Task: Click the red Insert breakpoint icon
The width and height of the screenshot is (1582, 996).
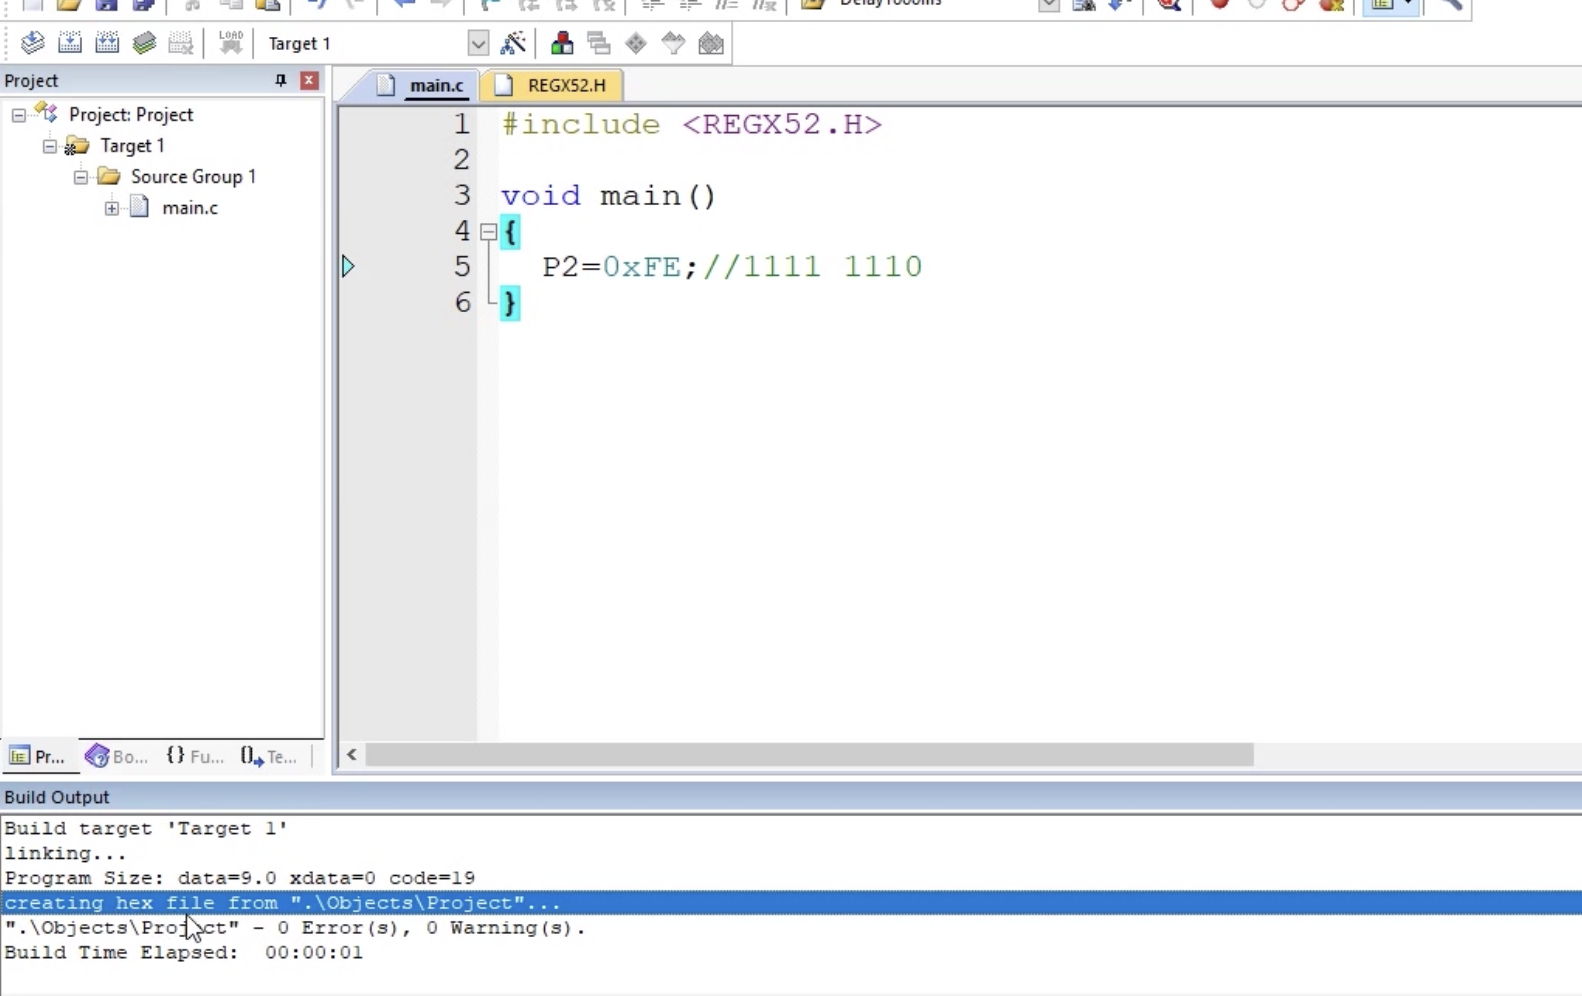Action: [1219, 4]
